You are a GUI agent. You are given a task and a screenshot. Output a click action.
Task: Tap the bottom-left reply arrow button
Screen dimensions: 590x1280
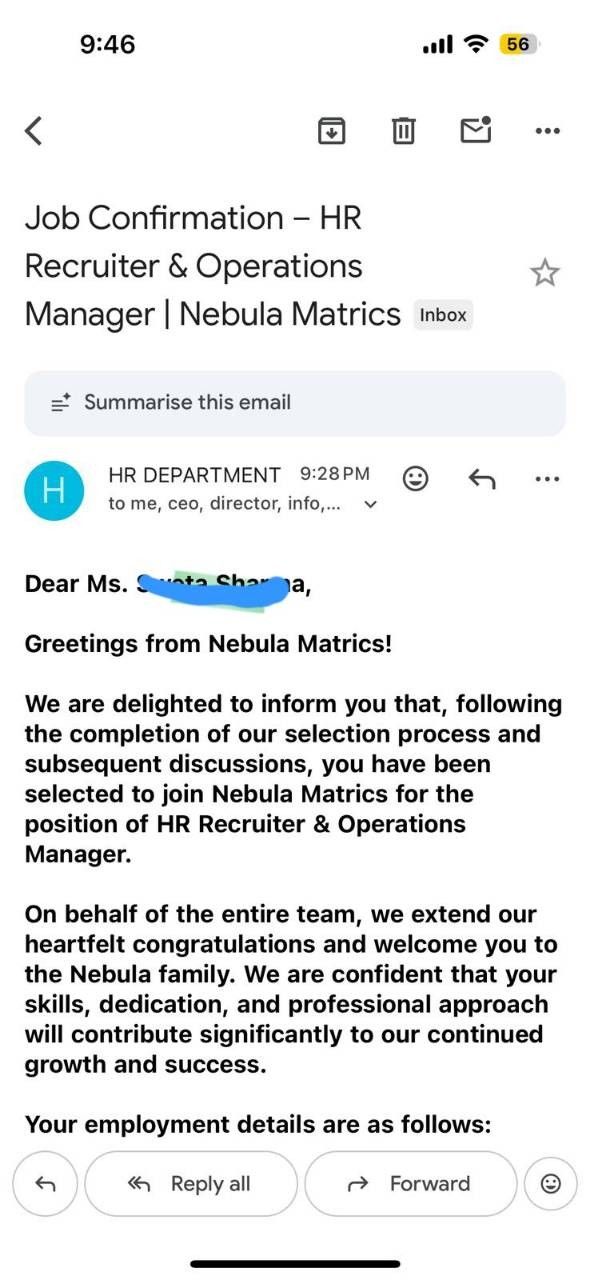(46, 1184)
